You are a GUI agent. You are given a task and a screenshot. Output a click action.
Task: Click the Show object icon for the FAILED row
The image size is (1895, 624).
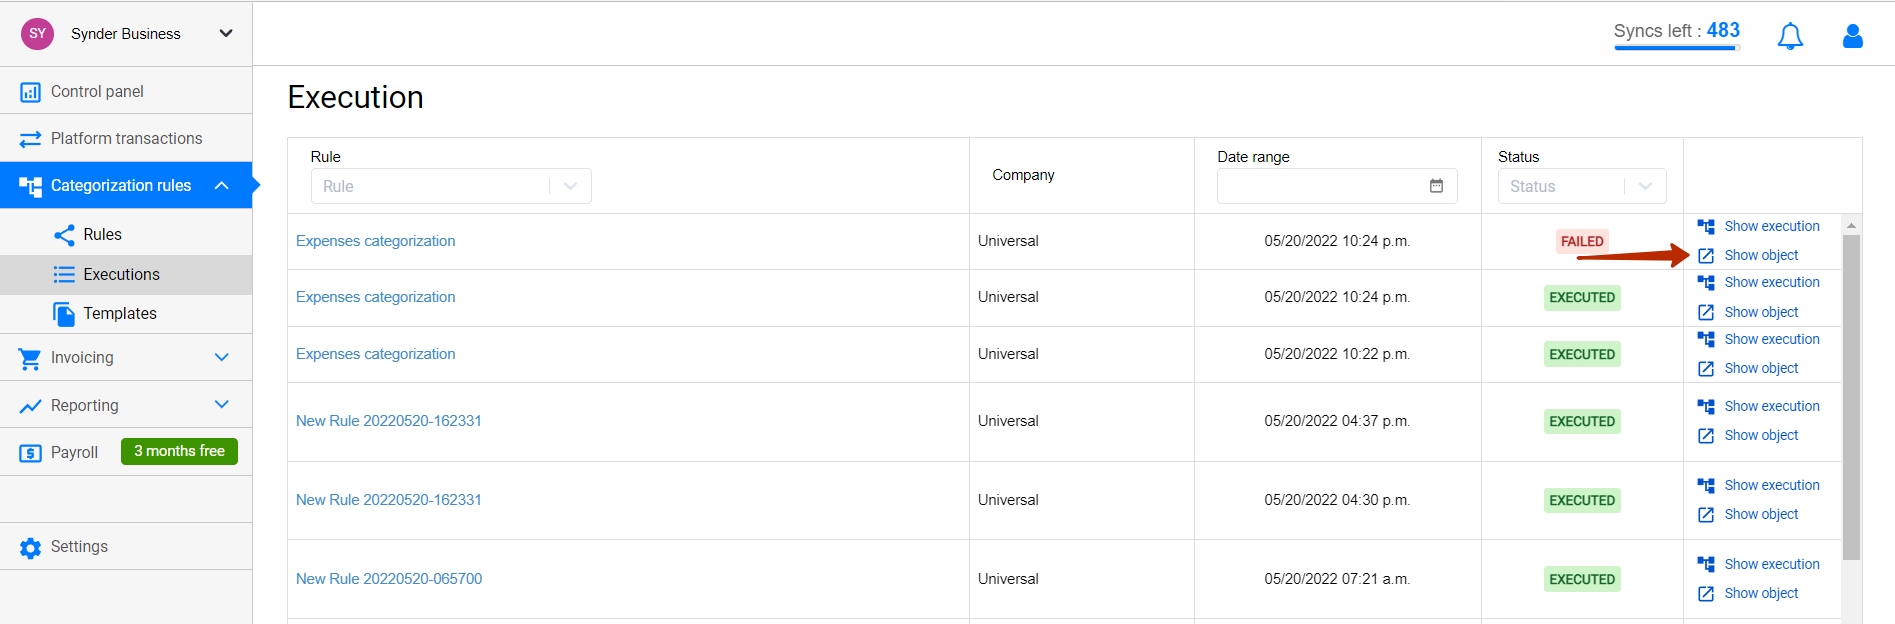(x=1706, y=256)
